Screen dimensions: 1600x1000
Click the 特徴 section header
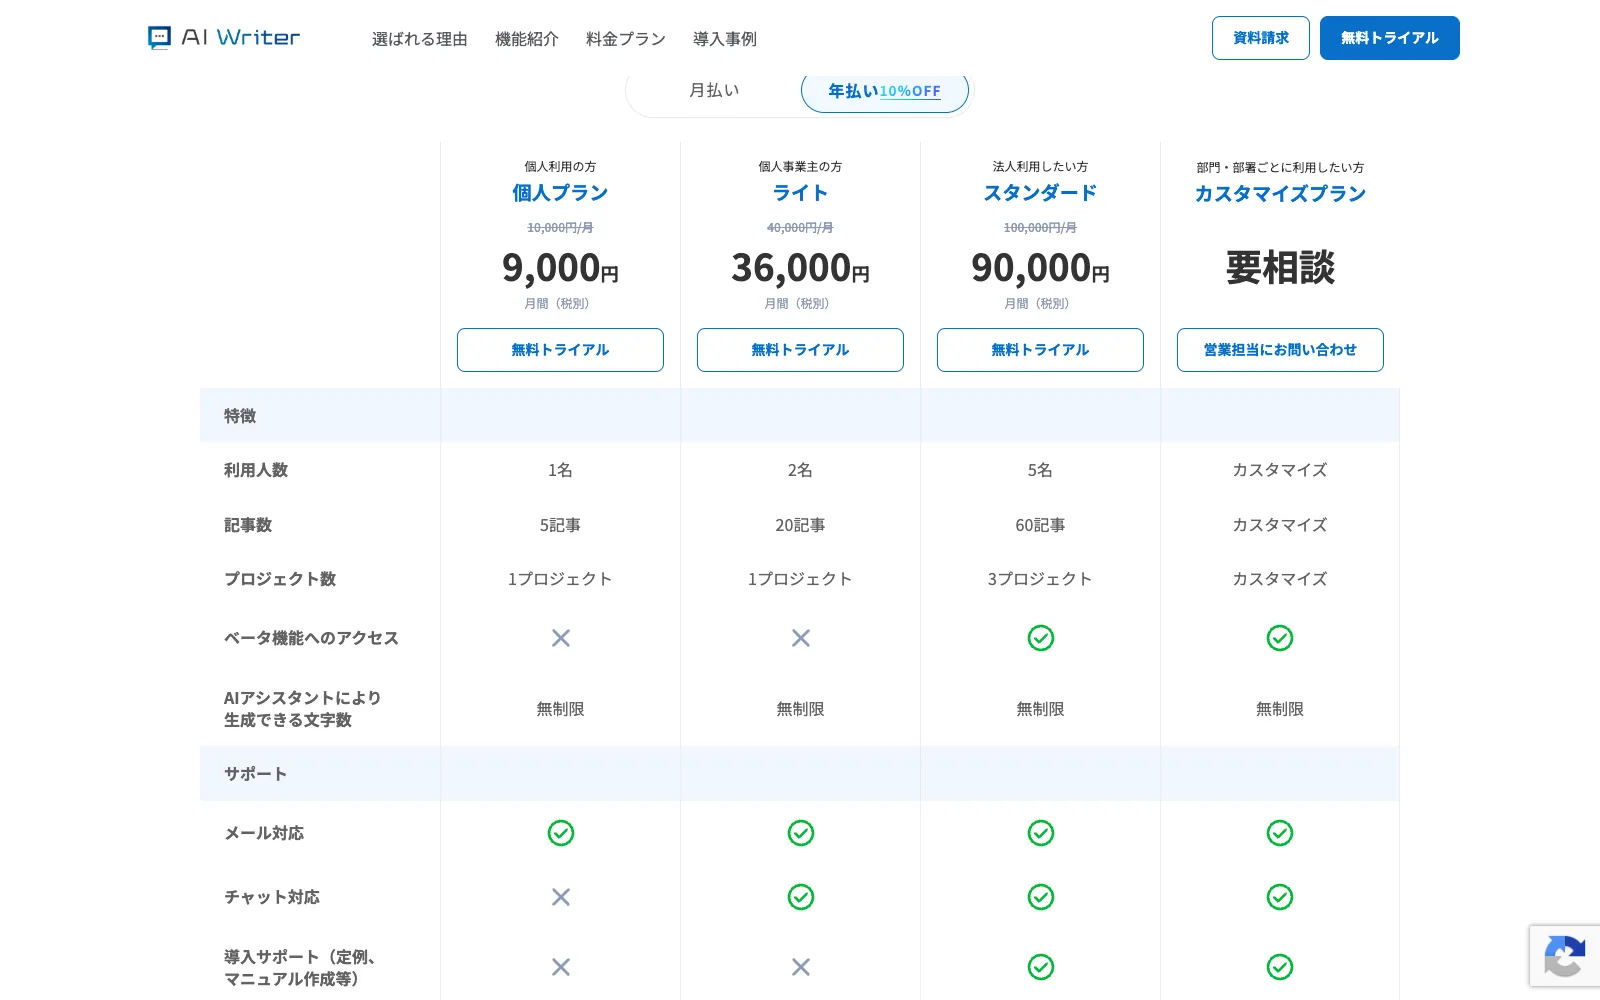[240, 416]
